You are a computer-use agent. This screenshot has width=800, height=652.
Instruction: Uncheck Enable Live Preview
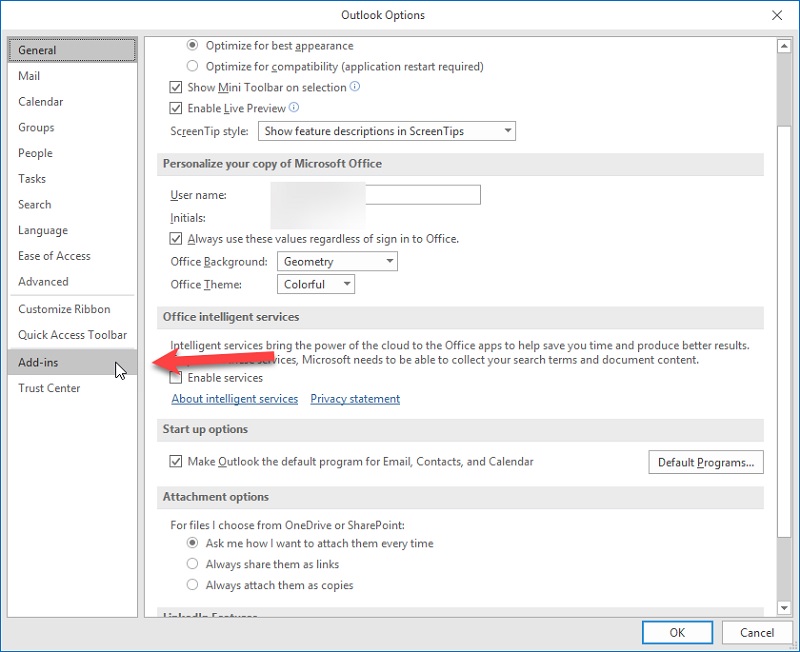tap(177, 108)
